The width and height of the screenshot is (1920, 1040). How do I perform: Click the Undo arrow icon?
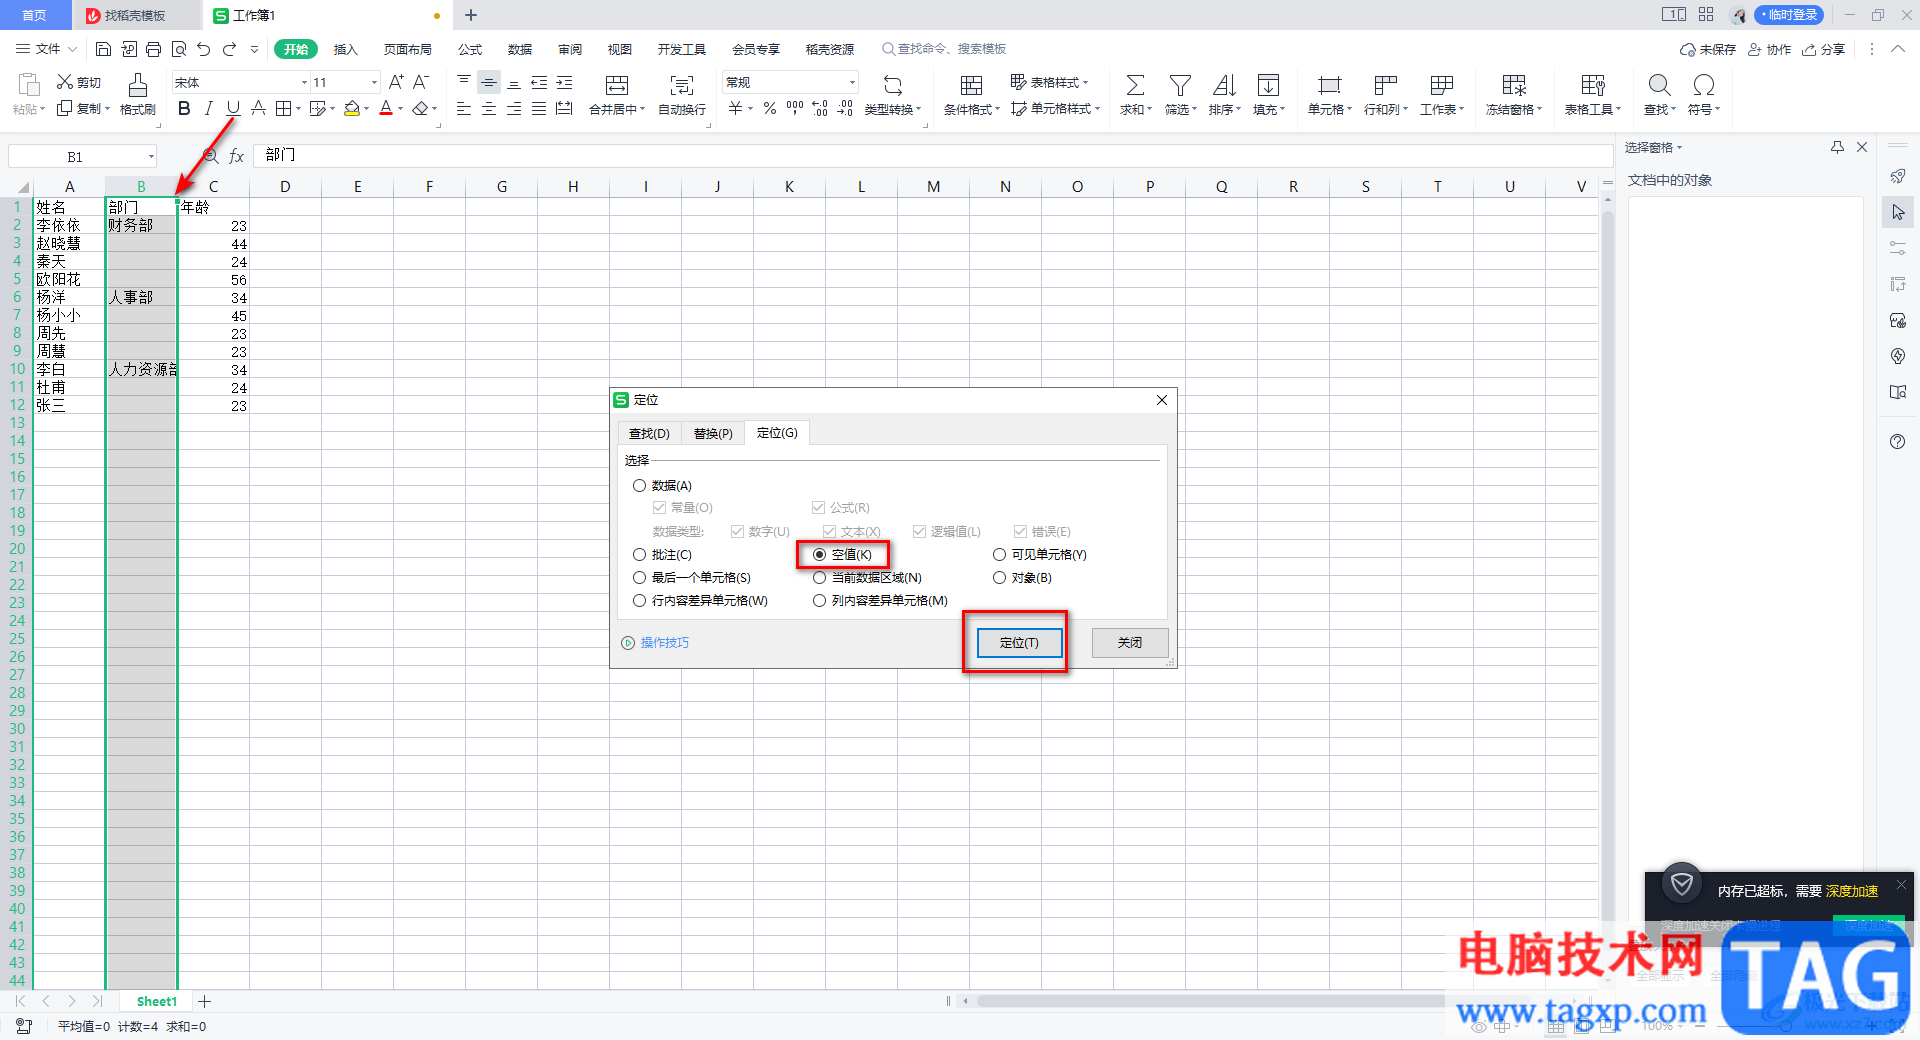tap(204, 49)
